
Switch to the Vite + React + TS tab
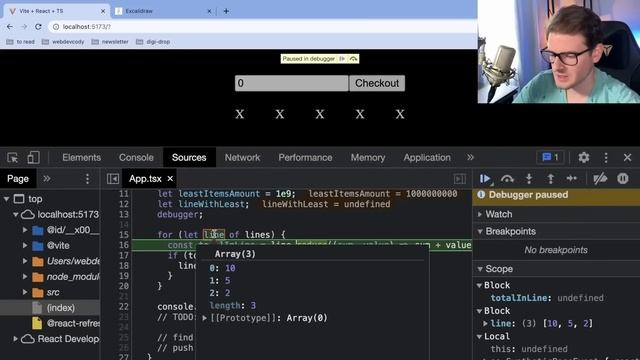57,11
